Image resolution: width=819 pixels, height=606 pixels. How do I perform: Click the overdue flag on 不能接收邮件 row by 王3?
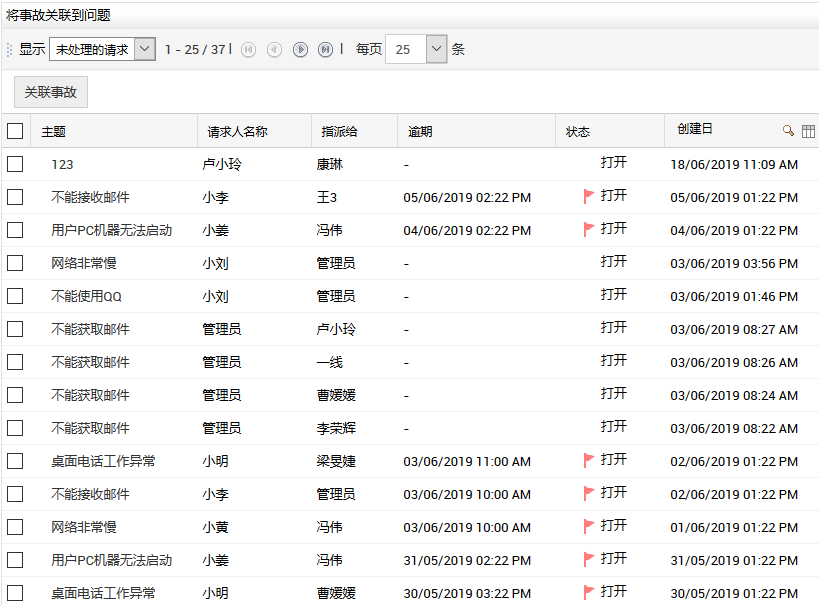point(589,197)
